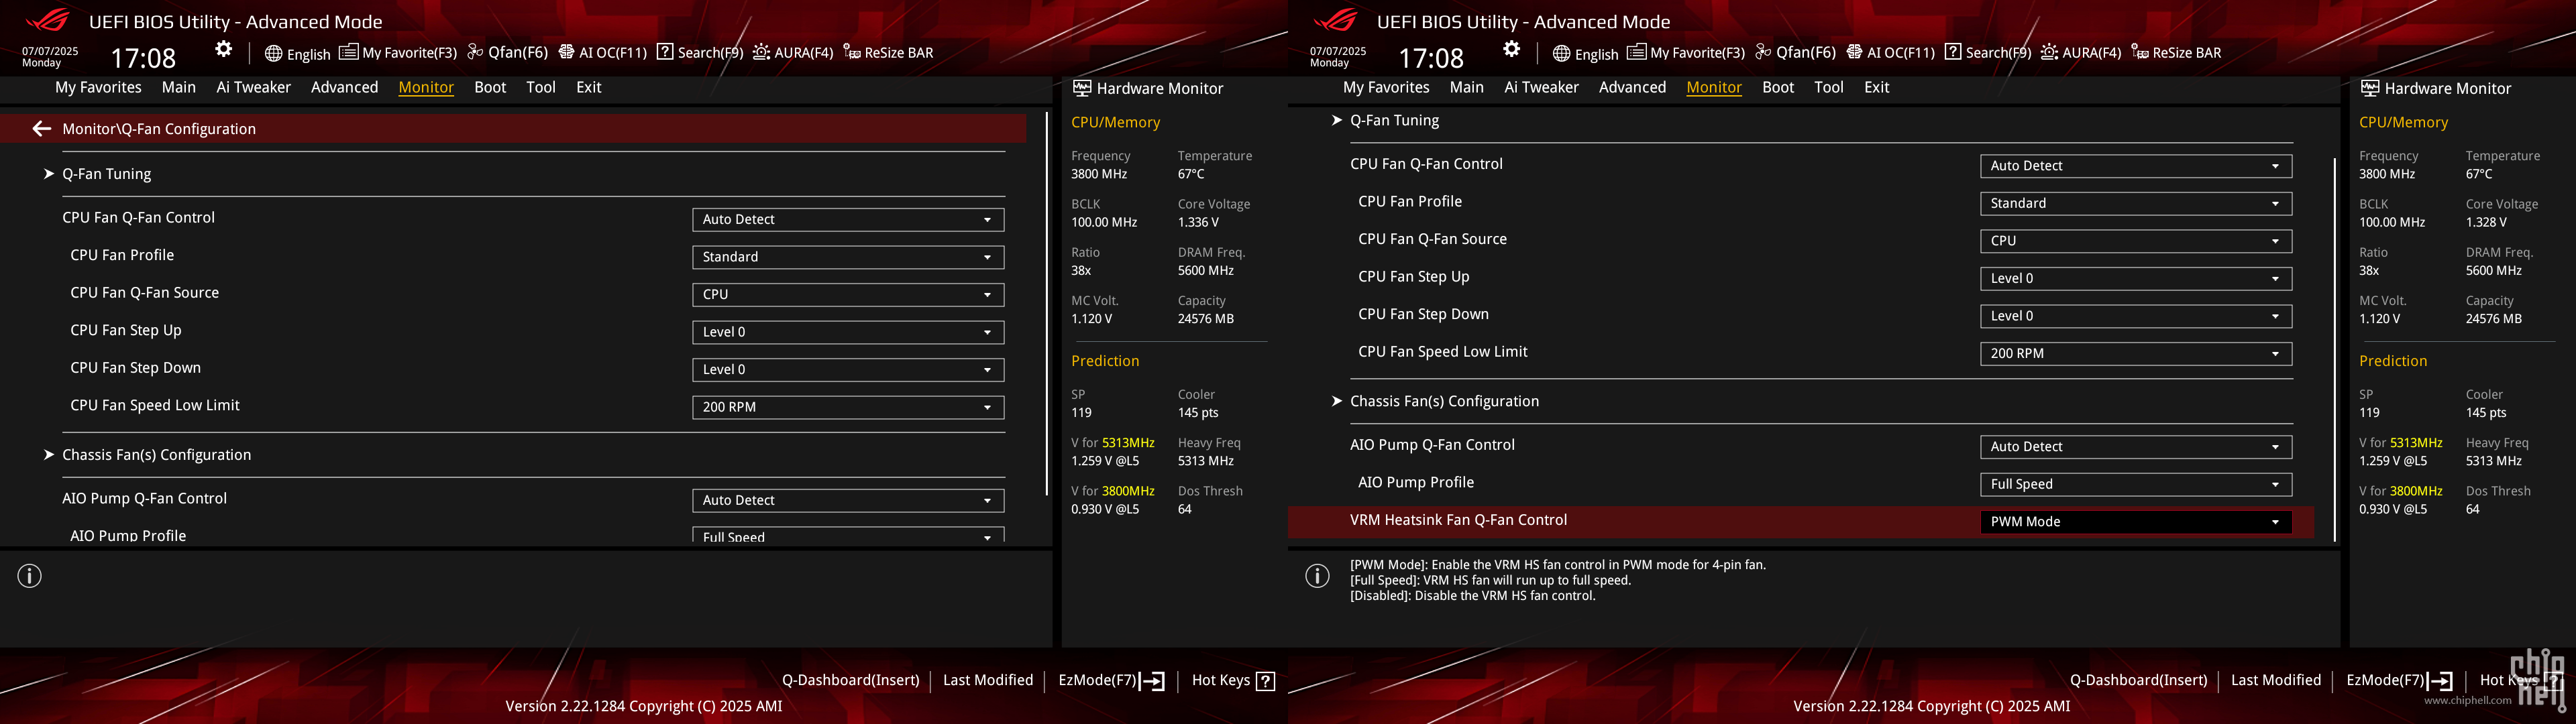
Task: Open Boot tab in left screen
Action: (x=490, y=88)
